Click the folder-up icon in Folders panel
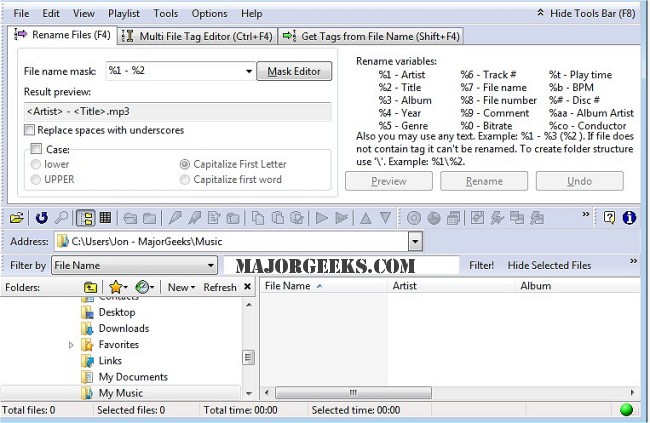The height and width of the screenshot is (423, 650). pos(90,287)
